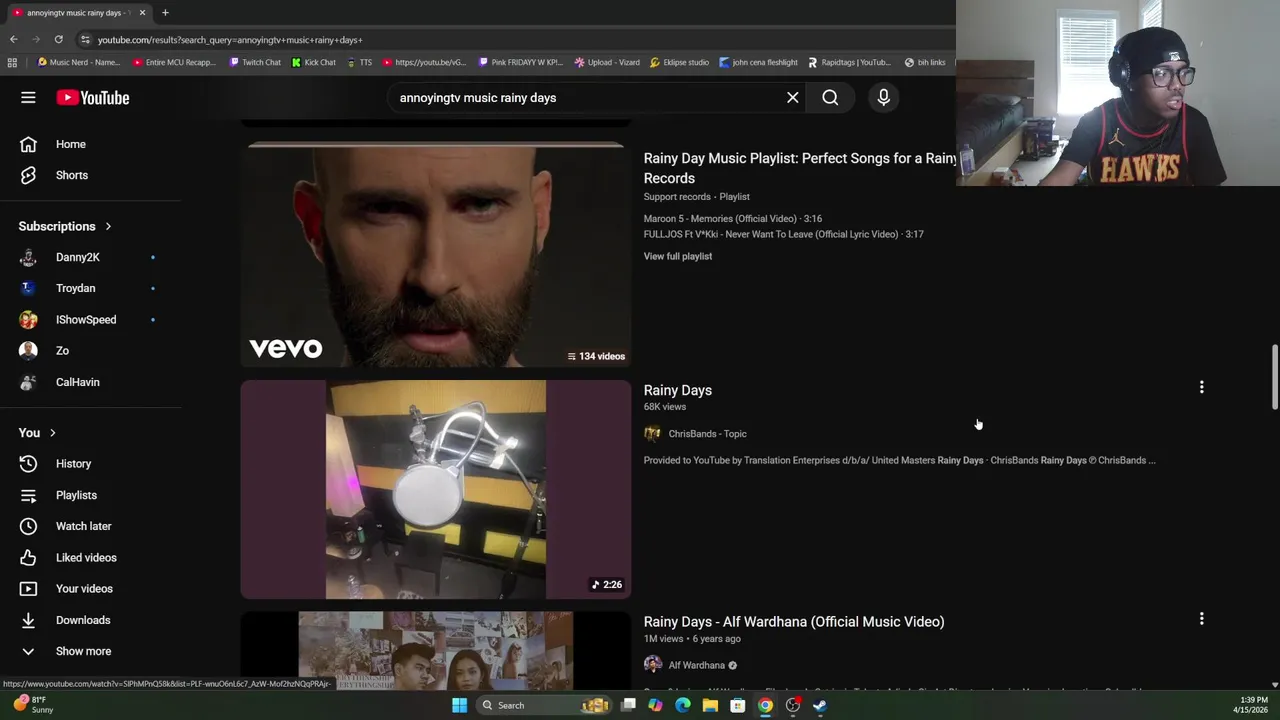Open File Explorer from the taskbar
Image resolution: width=1280 pixels, height=720 pixels.
coord(710,705)
